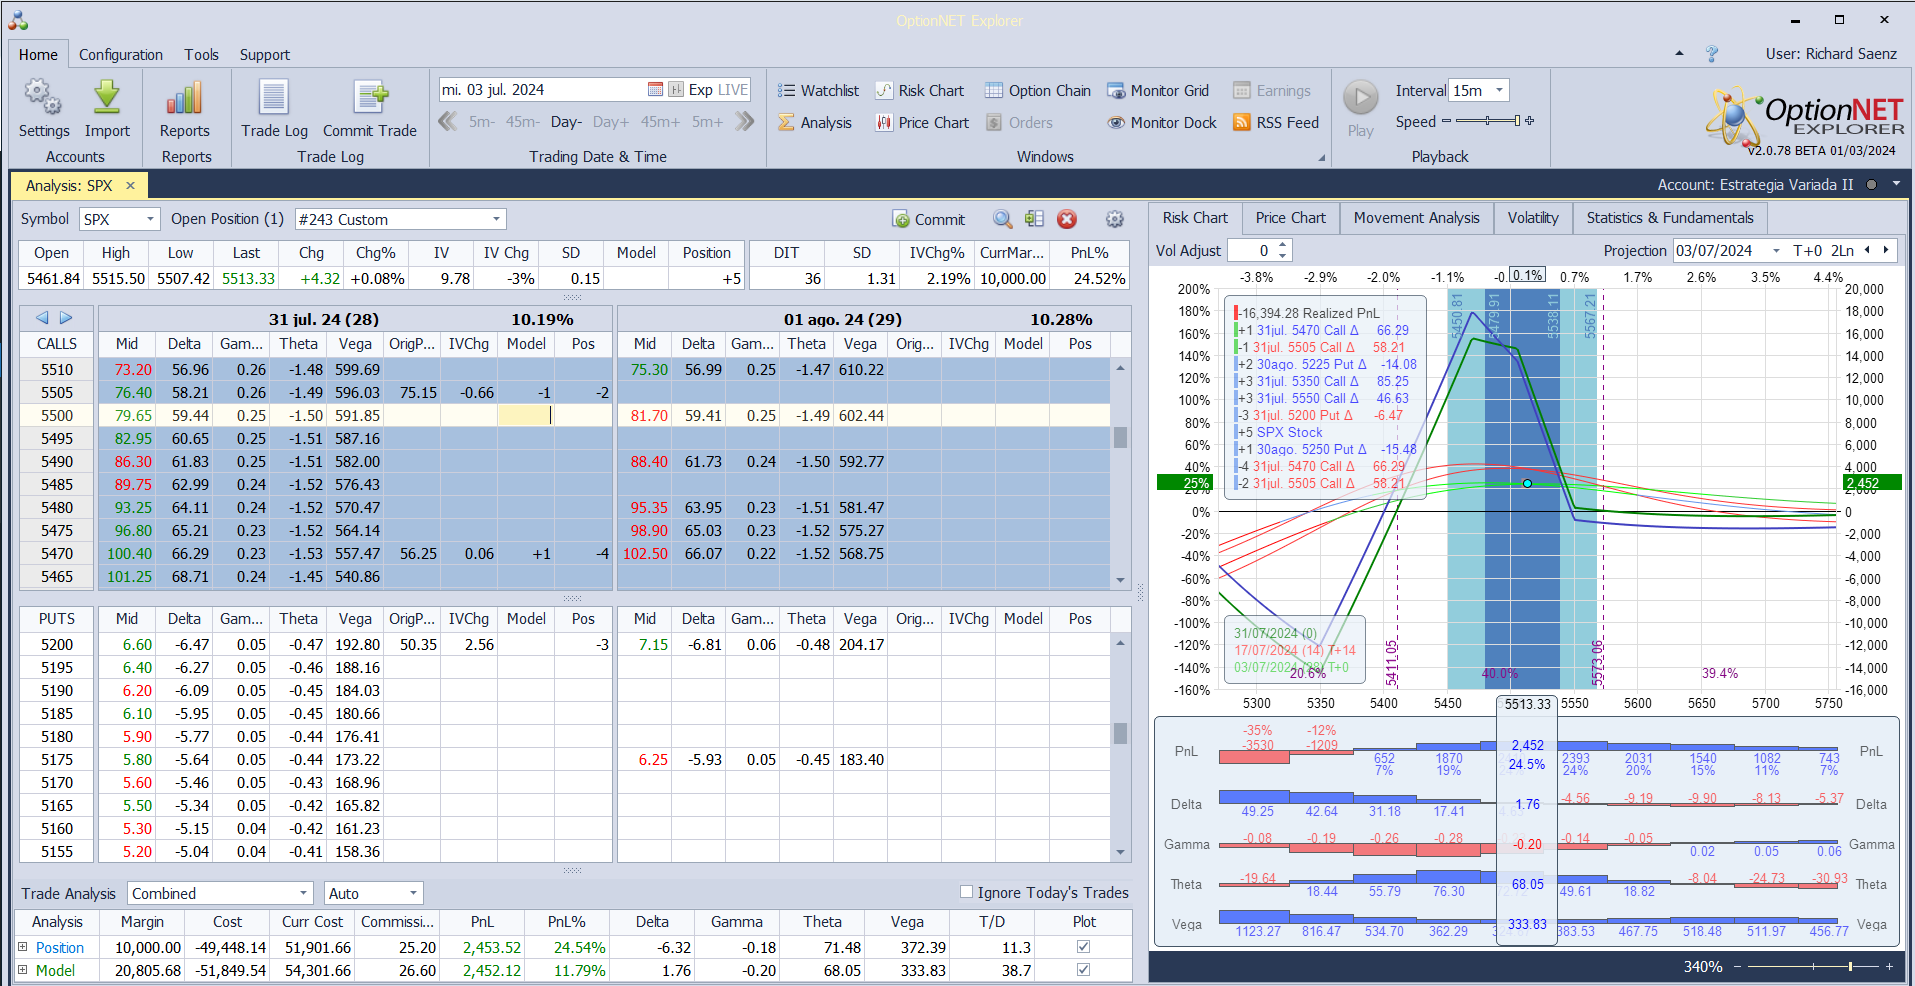Switch to the Volatility tab
The height and width of the screenshot is (986, 1915).
point(1533,218)
